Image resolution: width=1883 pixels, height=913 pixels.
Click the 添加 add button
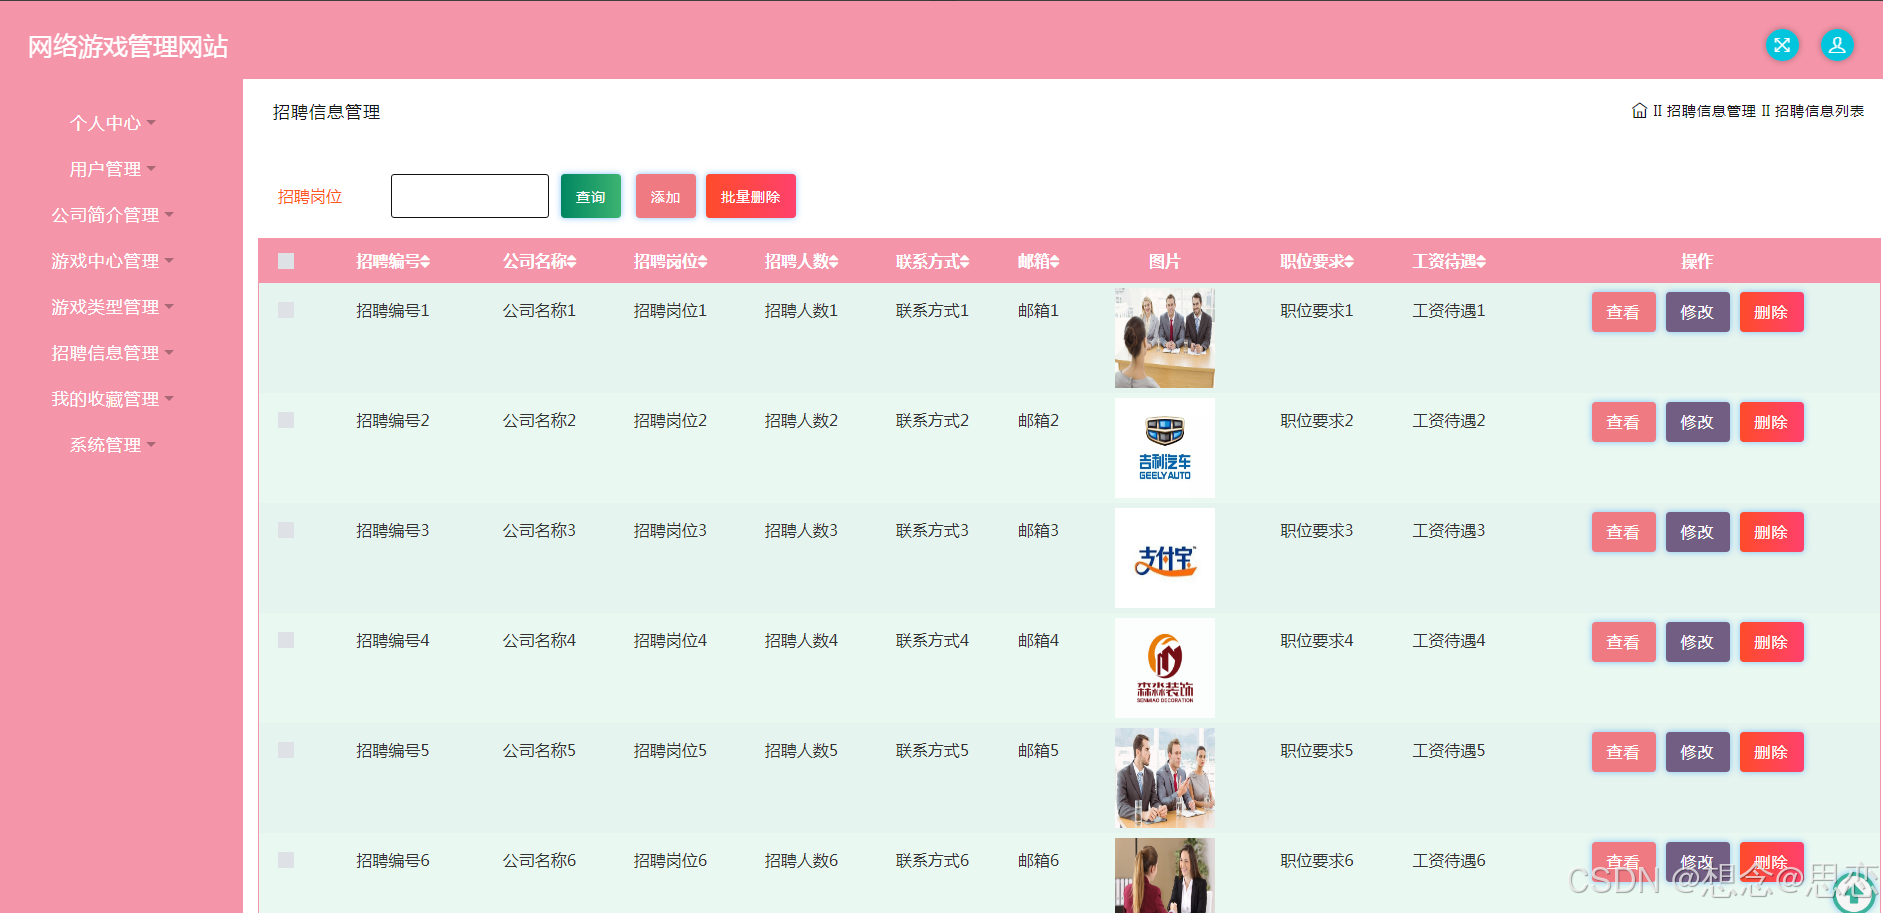[666, 196]
